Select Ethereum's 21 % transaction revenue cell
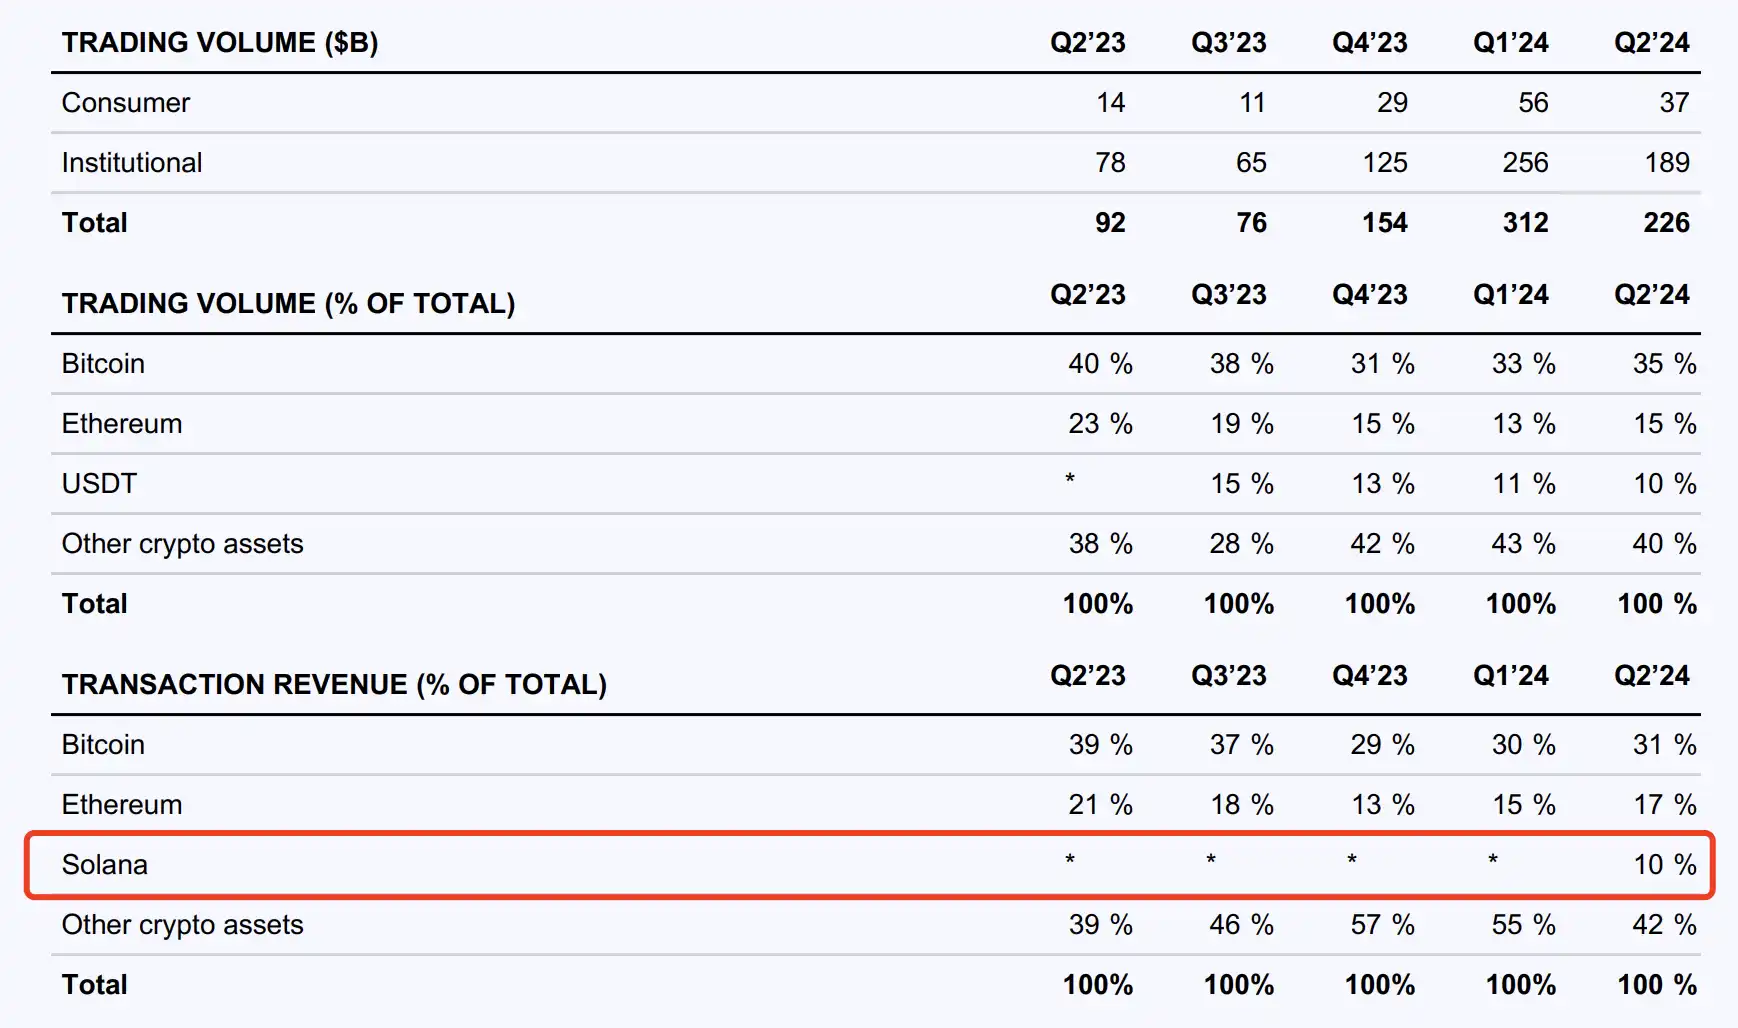 click(1099, 805)
